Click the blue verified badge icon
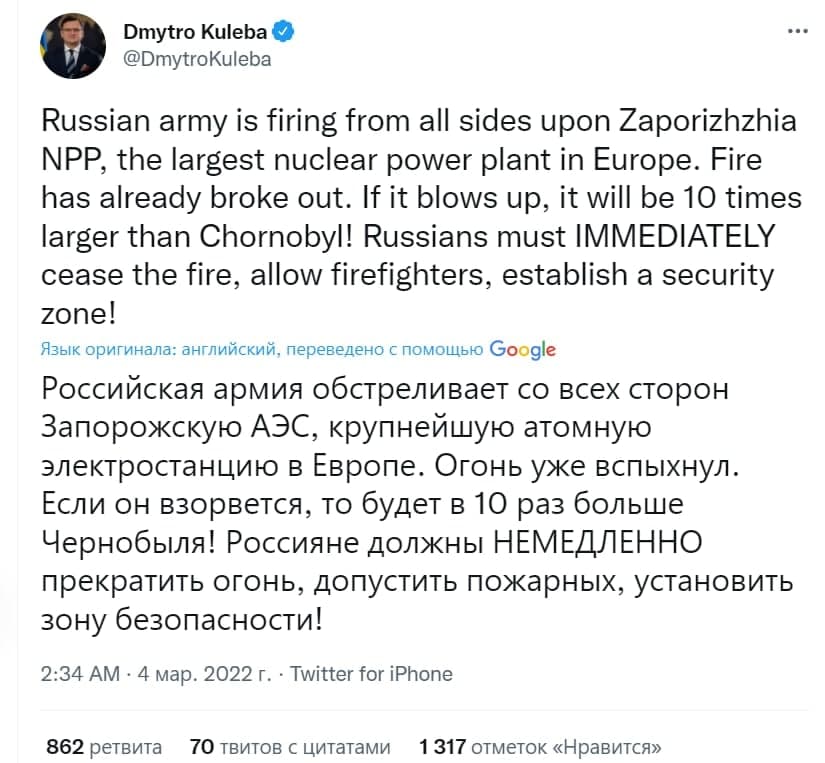The width and height of the screenshot is (825, 763). click(285, 33)
